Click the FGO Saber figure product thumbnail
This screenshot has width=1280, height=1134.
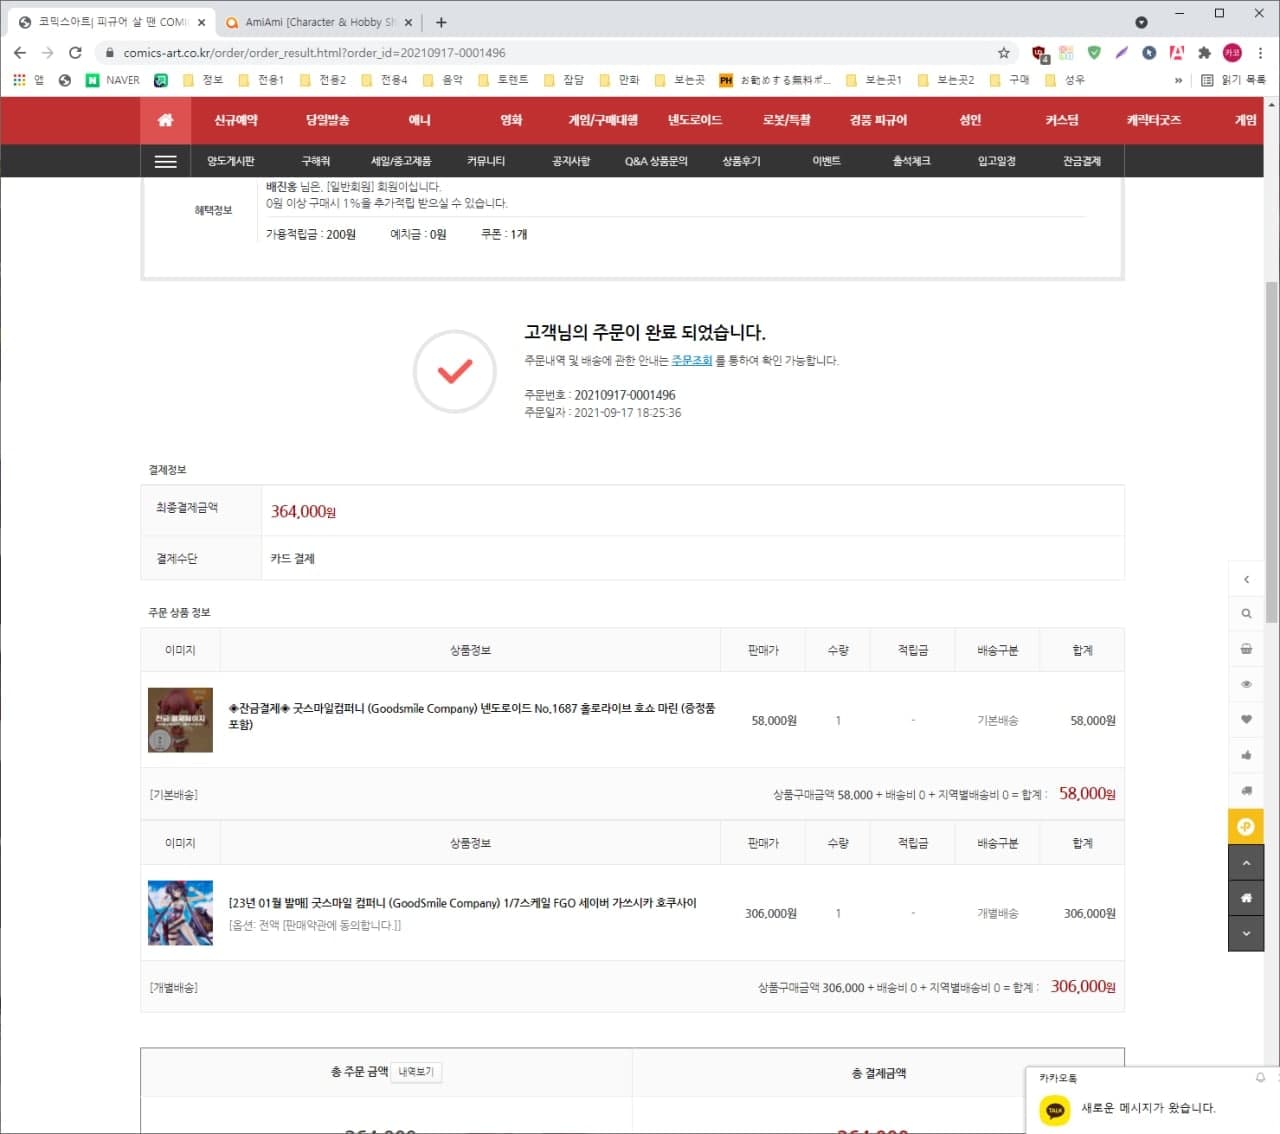pos(180,913)
